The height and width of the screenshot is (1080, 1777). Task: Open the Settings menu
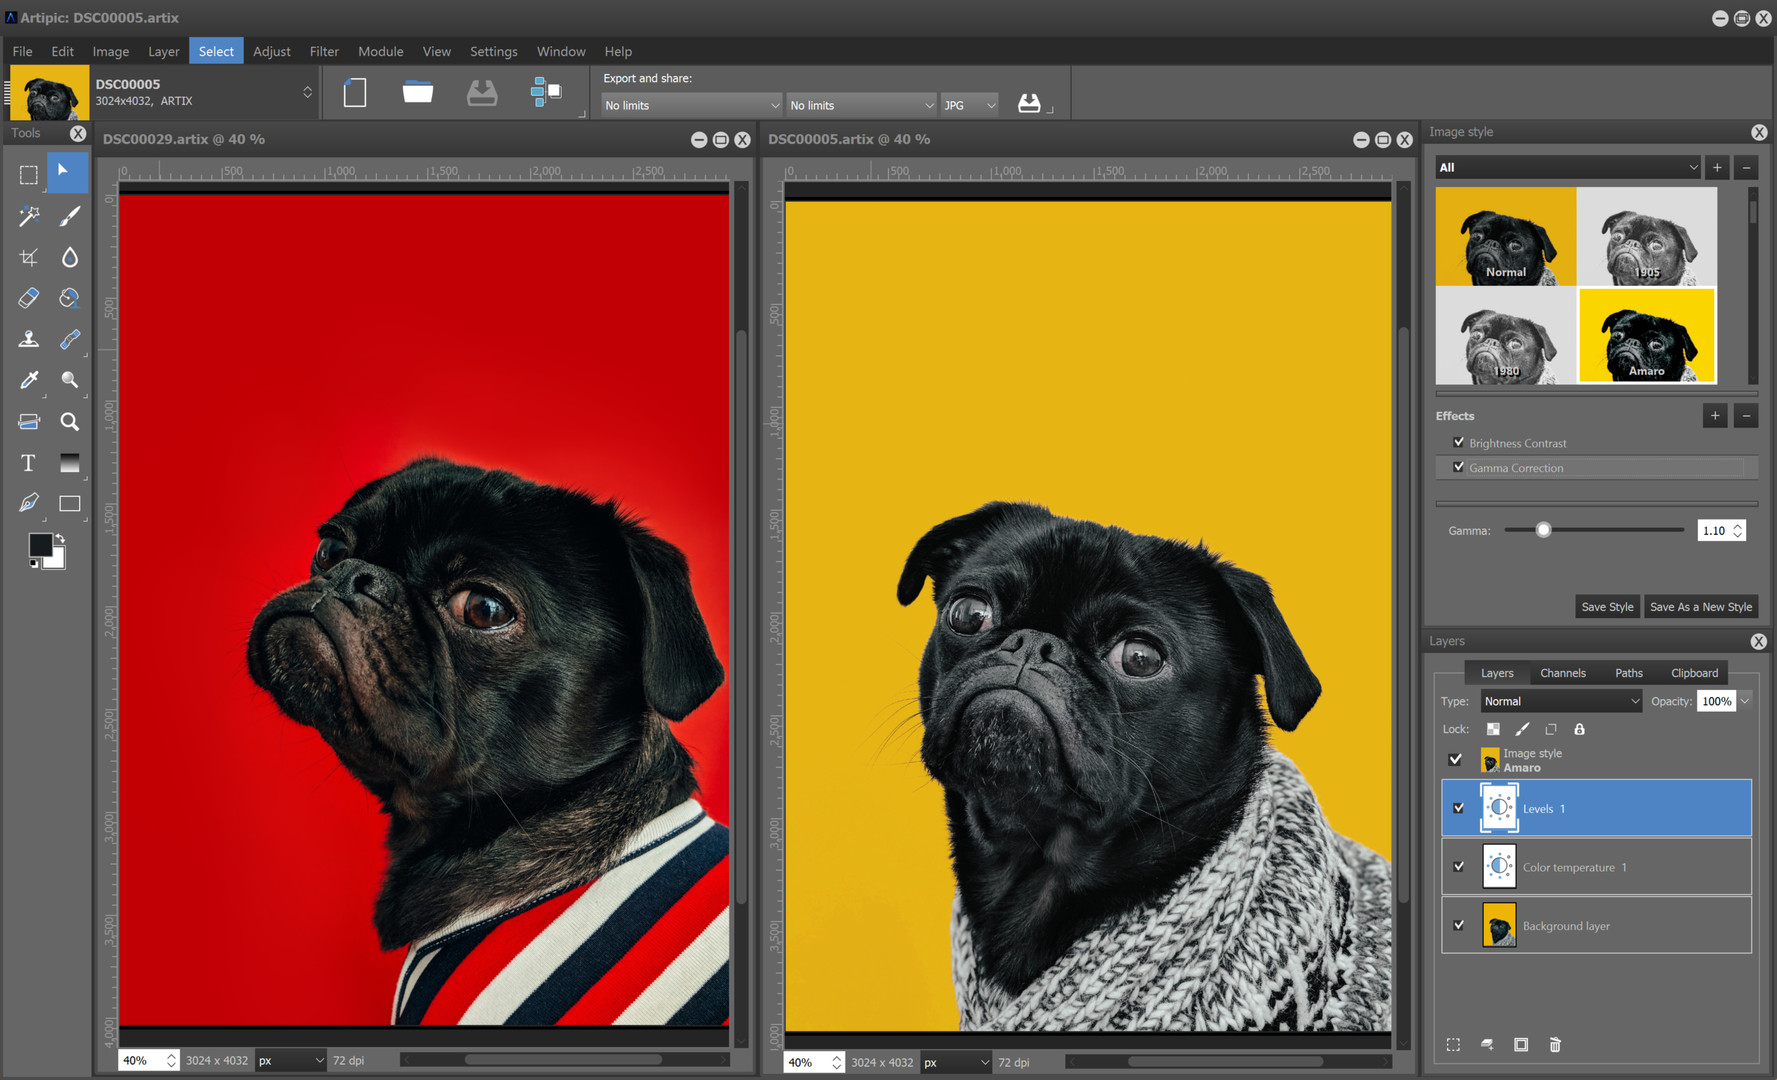[x=494, y=51]
